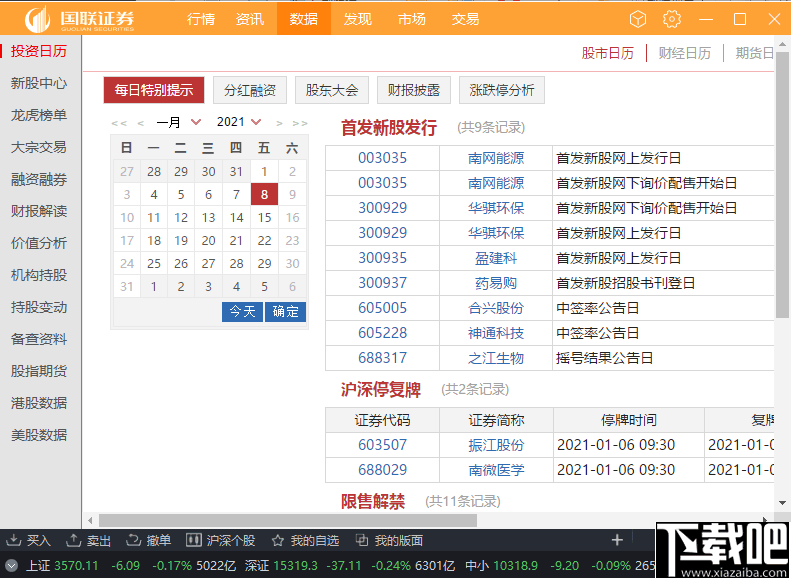The height and width of the screenshot is (578, 791).
Task: Select 股市日历 tab
Action: tap(607, 53)
